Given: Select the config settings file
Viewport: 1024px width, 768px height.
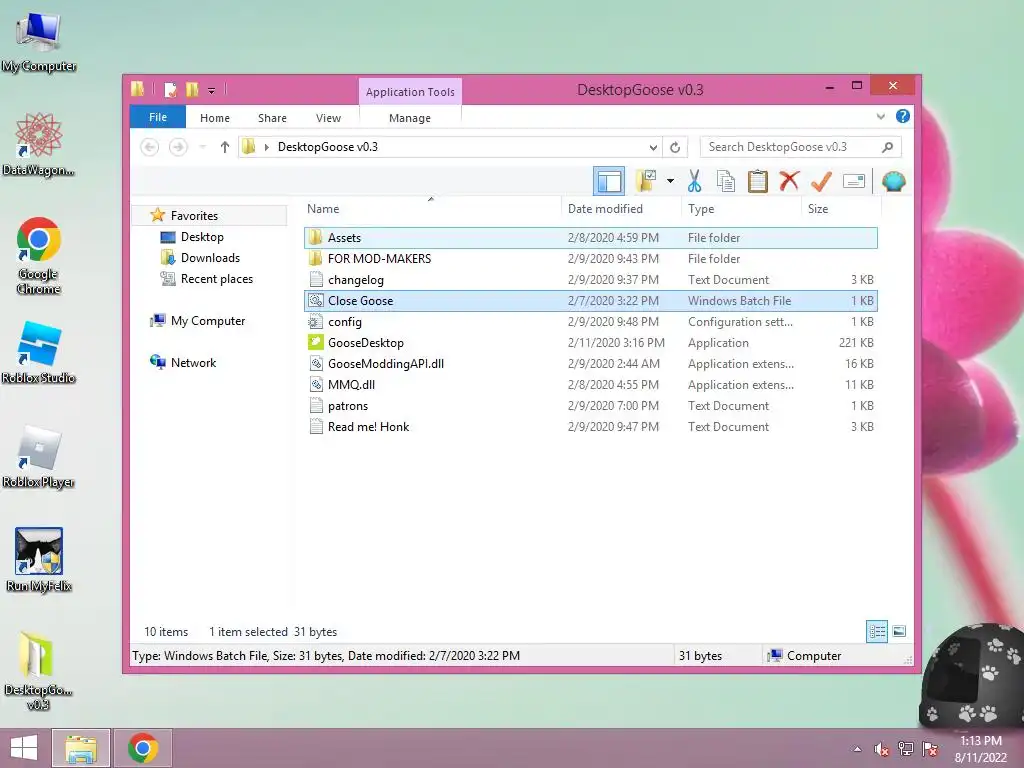Looking at the screenshot, I should pyautogui.click(x=590, y=321).
